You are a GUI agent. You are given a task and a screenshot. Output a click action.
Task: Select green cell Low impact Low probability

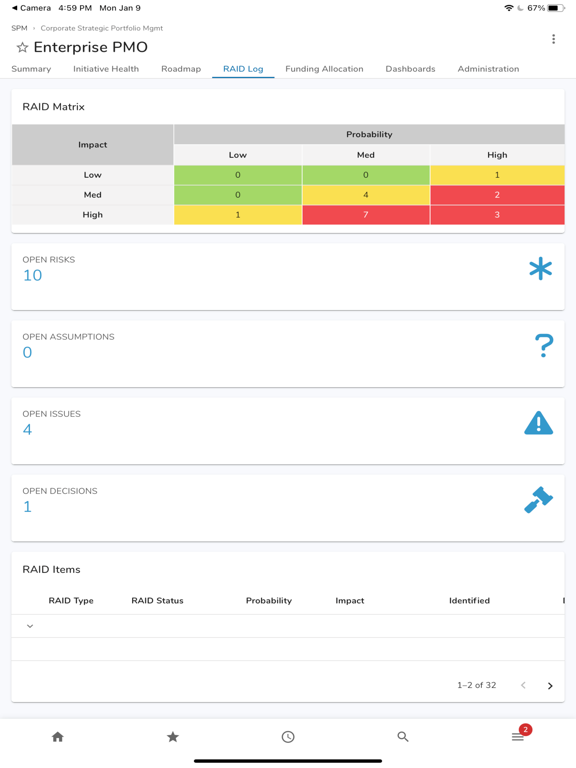coord(238,175)
